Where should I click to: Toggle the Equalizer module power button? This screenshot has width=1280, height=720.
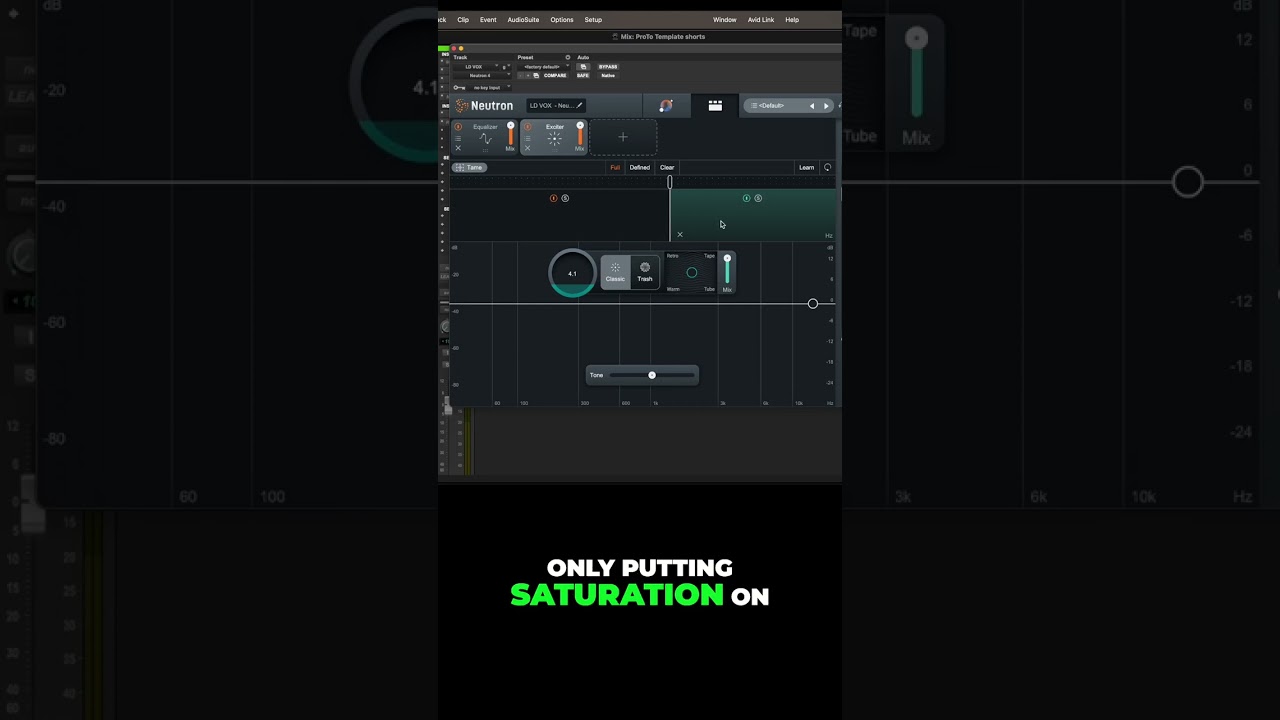click(x=458, y=127)
